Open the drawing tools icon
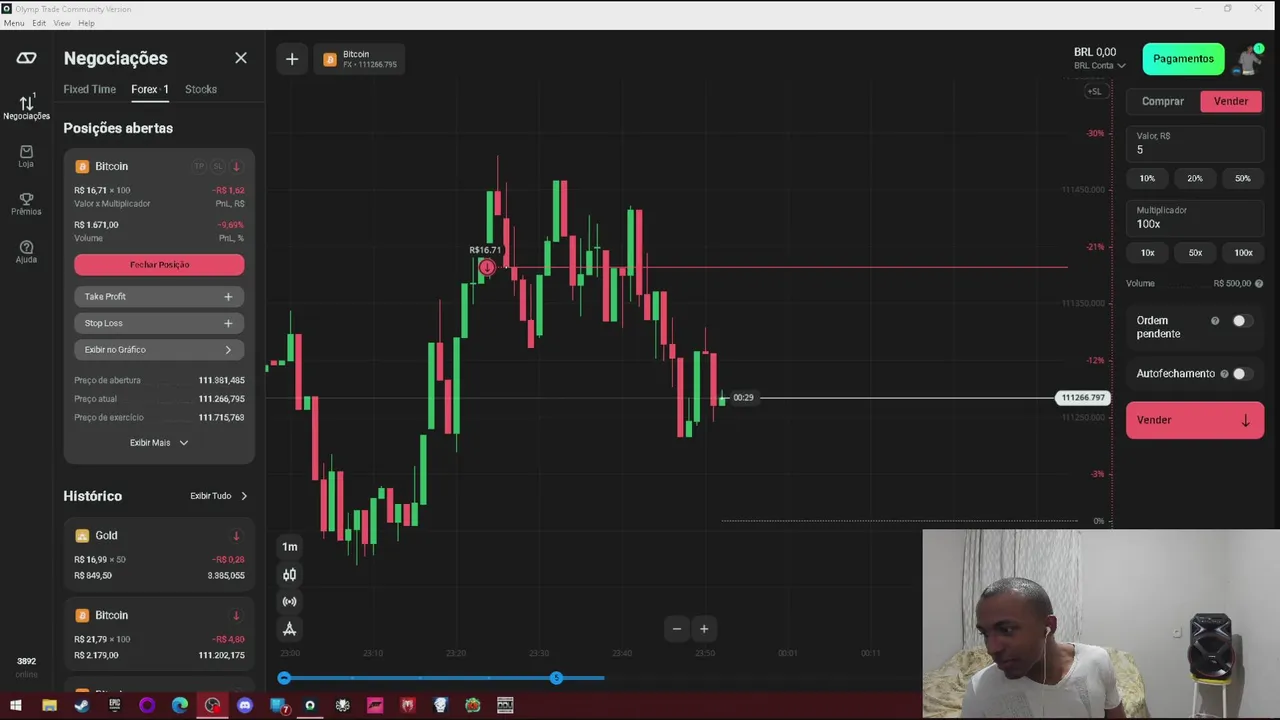Viewport: 1280px width, 720px height. coord(289,629)
